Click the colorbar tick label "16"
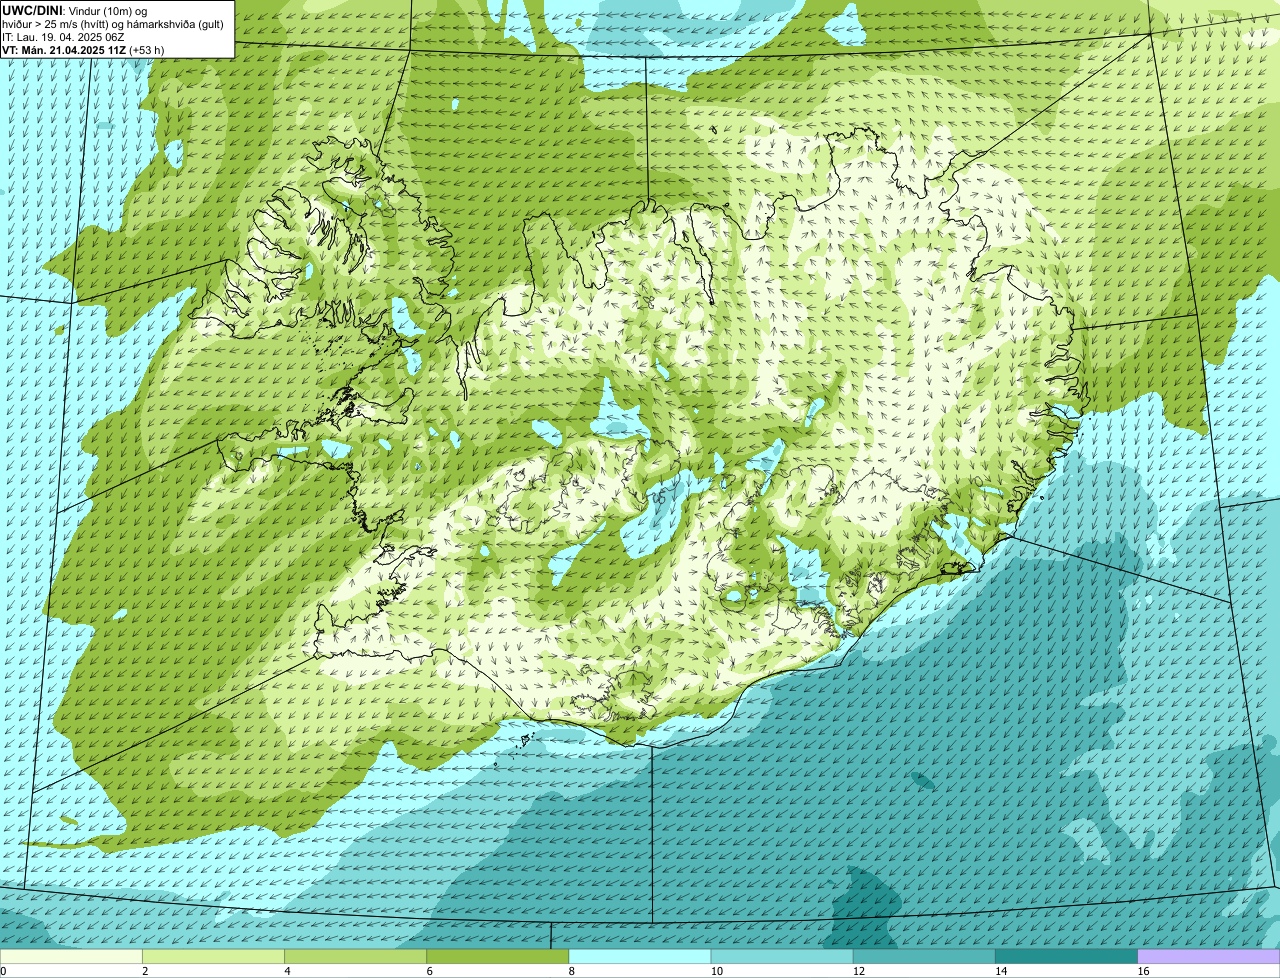 pyautogui.click(x=1143, y=971)
